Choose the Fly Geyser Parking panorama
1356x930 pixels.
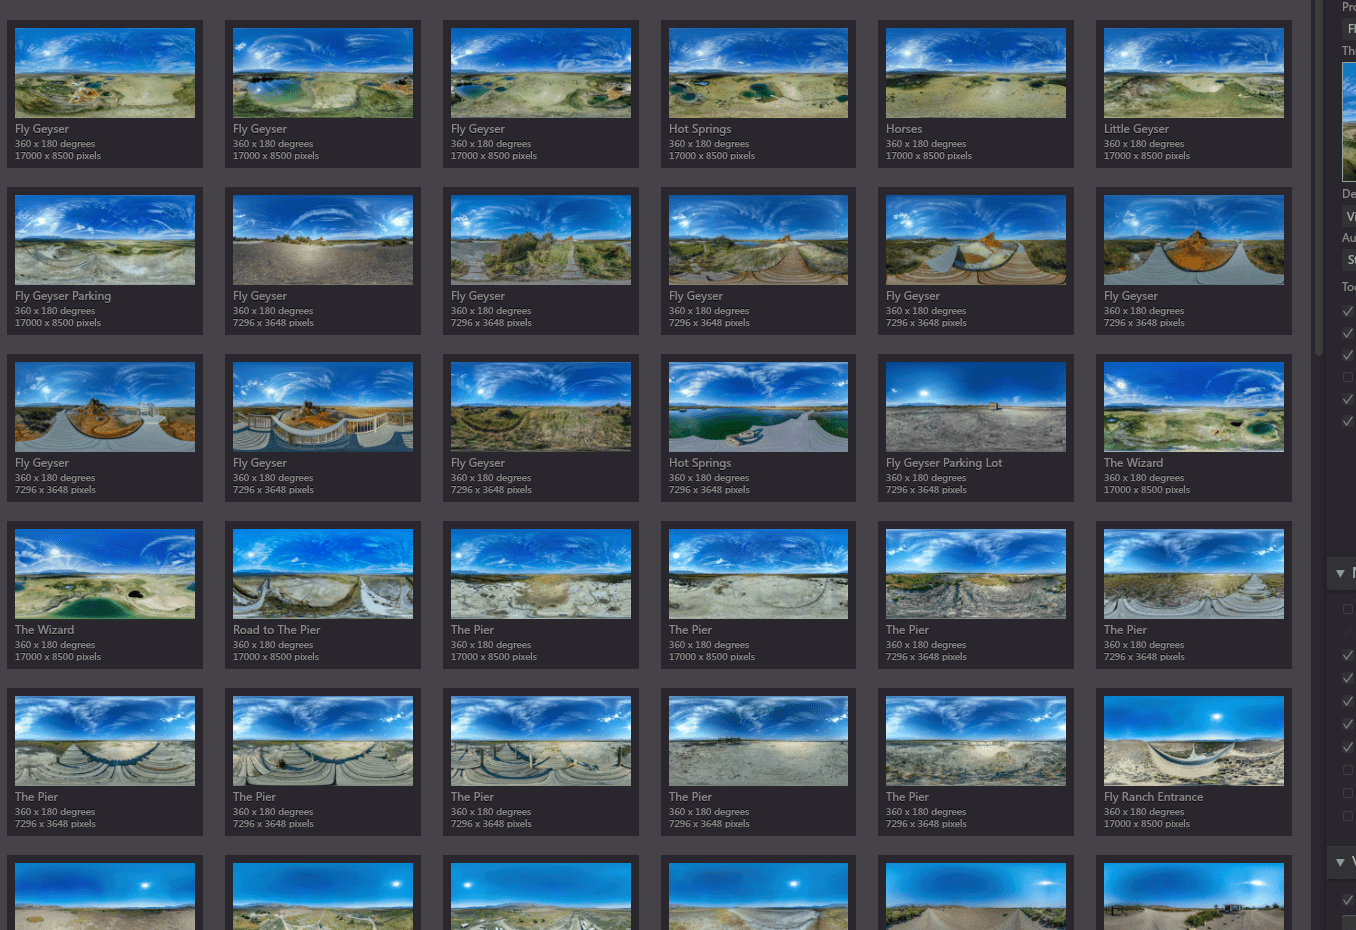105,240
